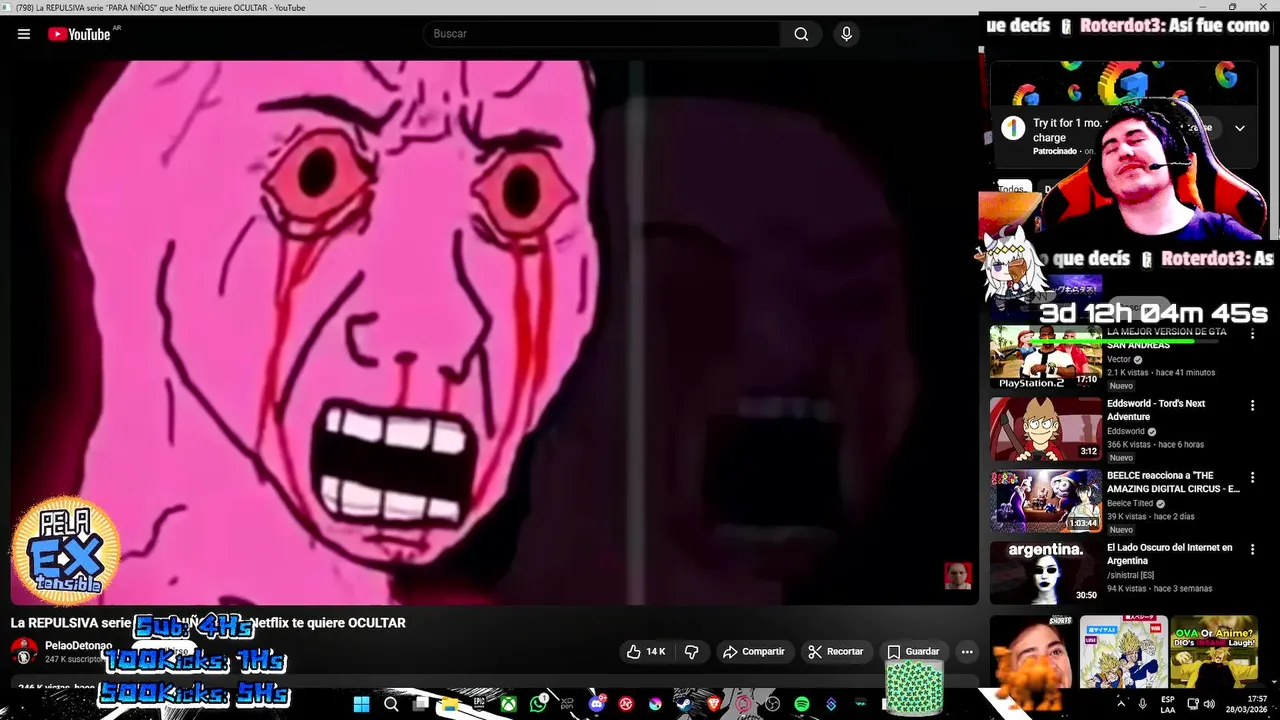
Task: Open Spotify from the taskbar
Action: pos(802,704)
